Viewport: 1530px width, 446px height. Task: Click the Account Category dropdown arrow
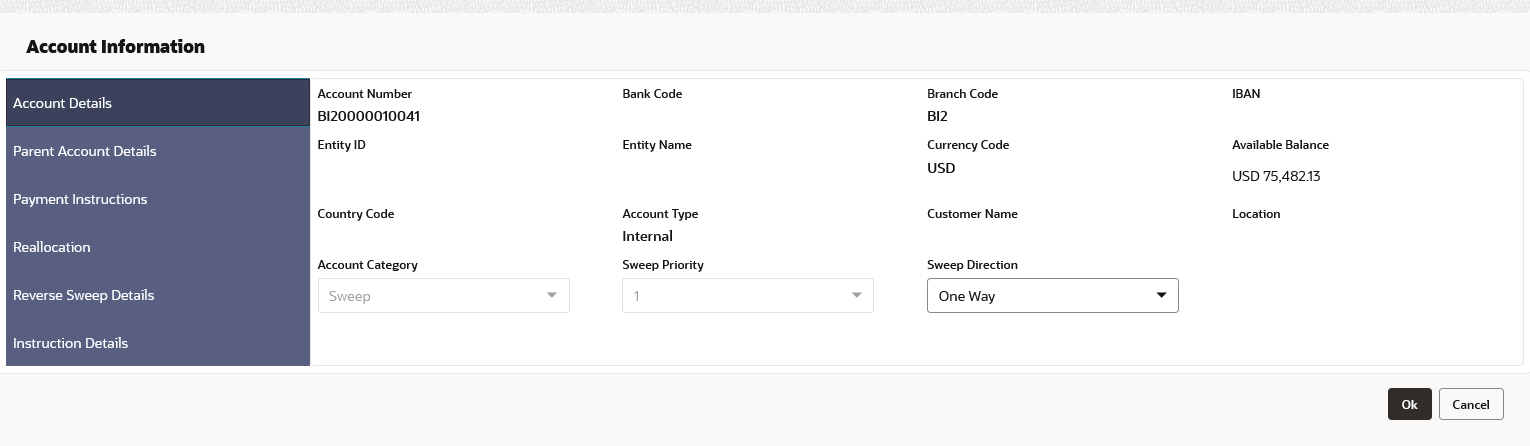tap(551, 296)
